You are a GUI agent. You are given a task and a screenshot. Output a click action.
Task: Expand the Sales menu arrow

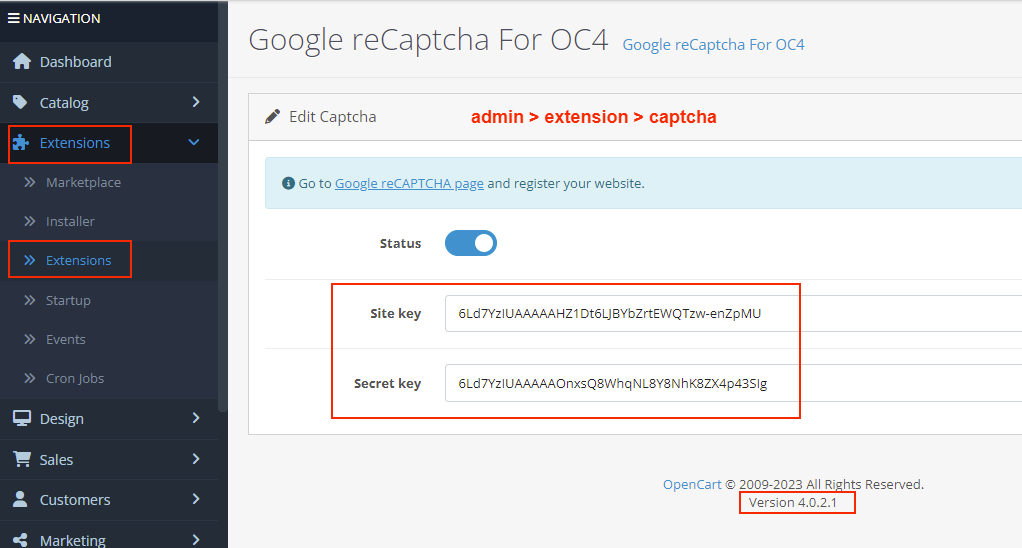pos(196,459)
